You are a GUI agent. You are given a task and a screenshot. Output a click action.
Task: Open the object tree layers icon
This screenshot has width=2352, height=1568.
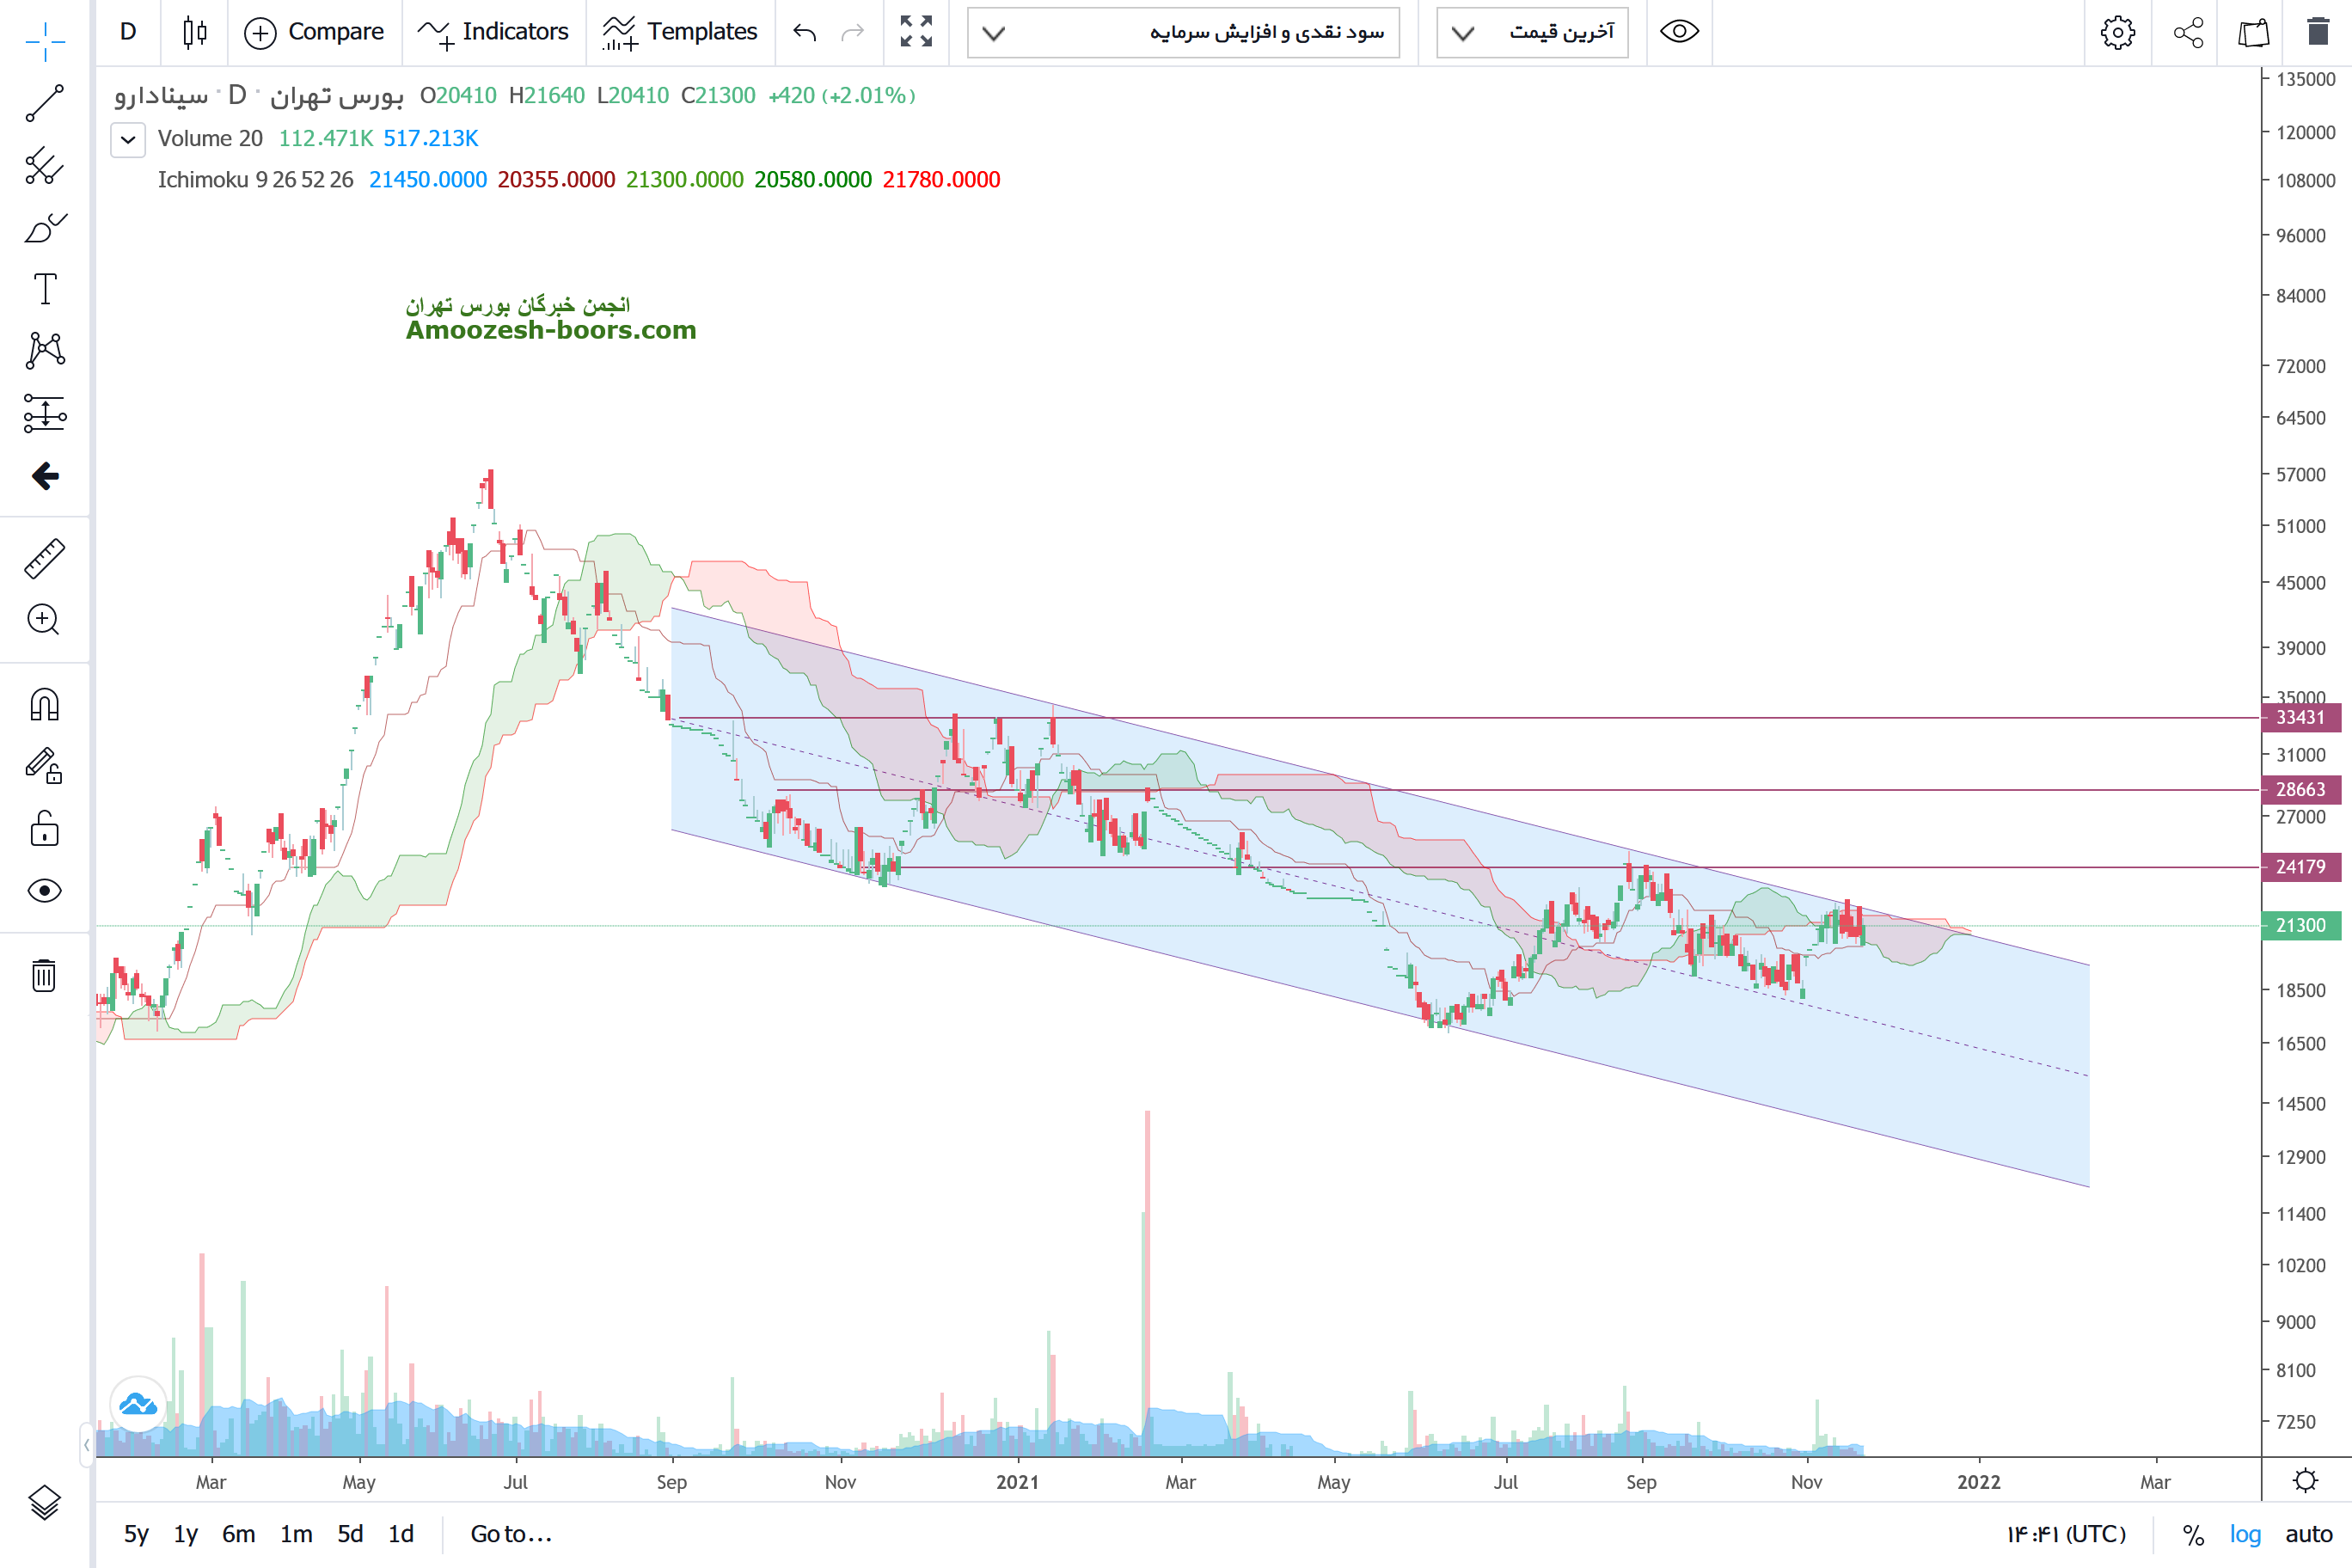point(45,1502)
